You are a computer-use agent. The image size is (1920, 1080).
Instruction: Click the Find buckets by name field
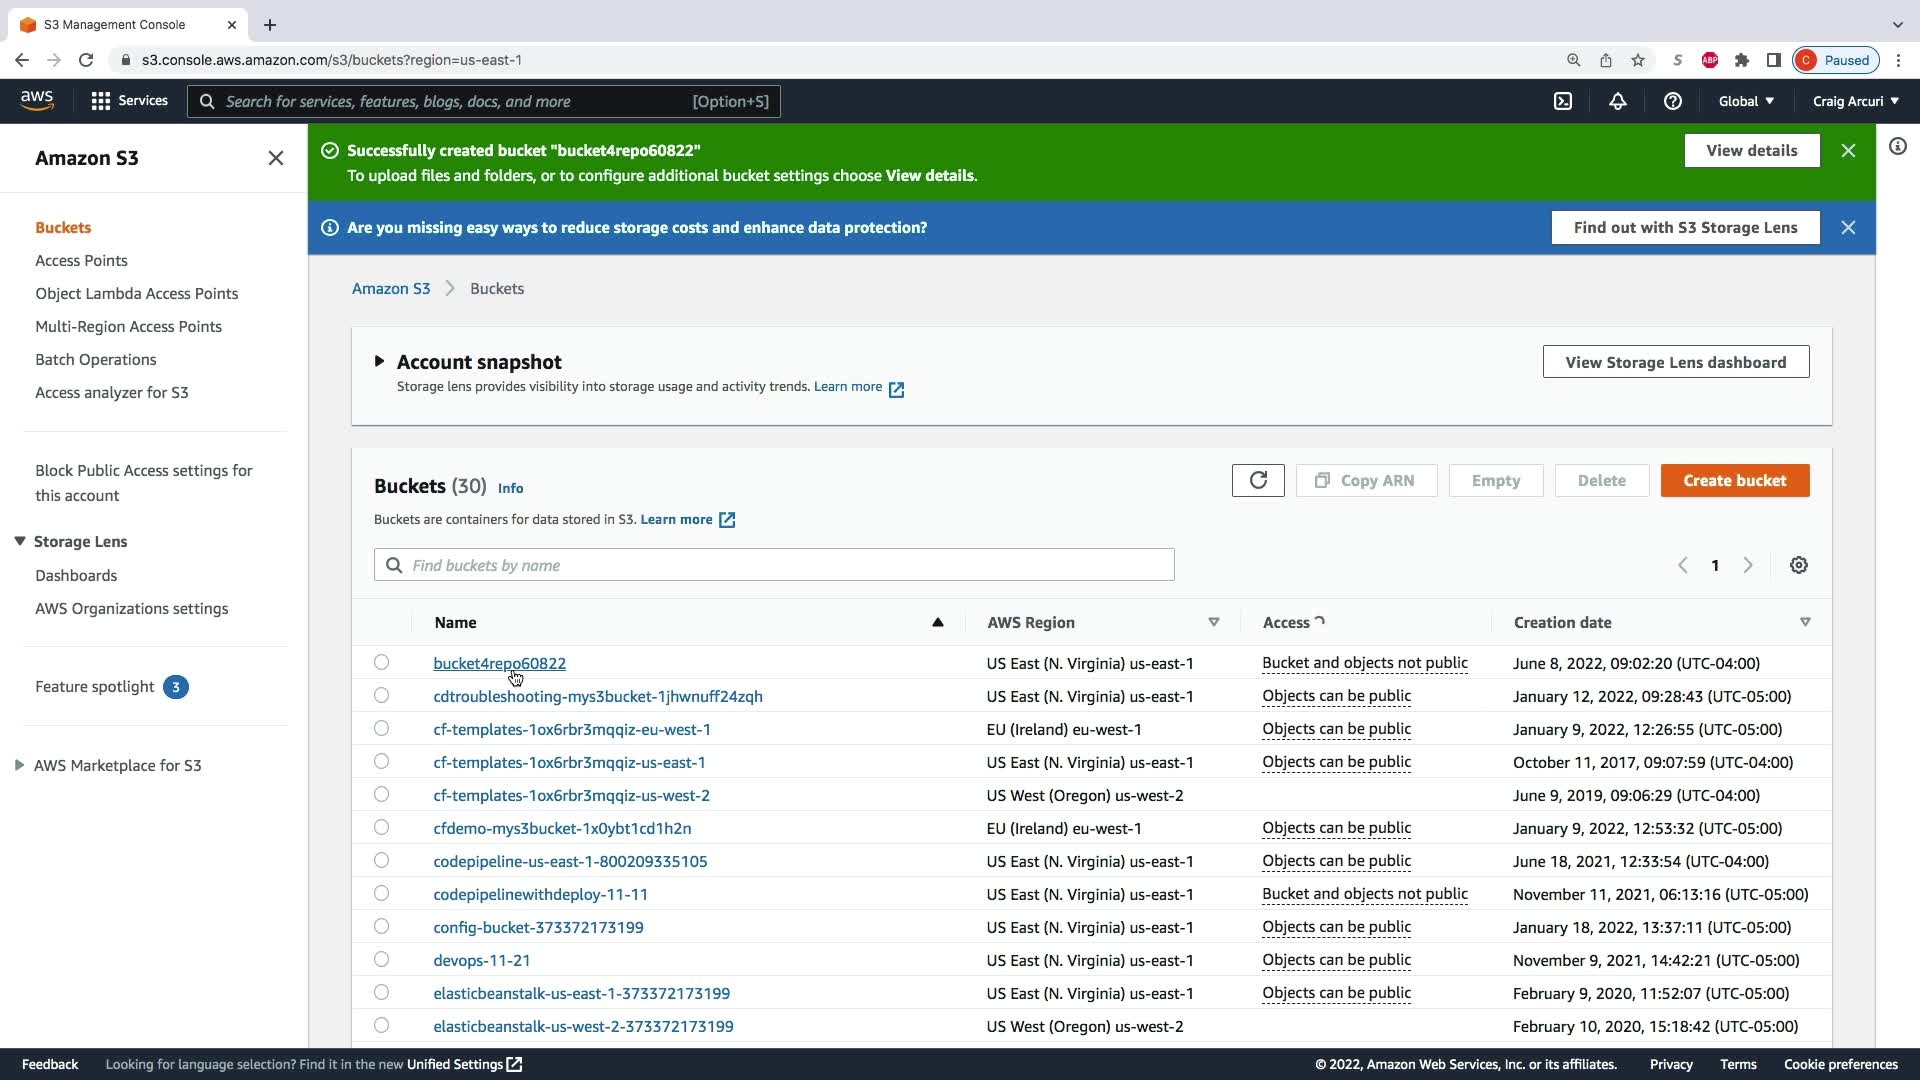[774, 566]
